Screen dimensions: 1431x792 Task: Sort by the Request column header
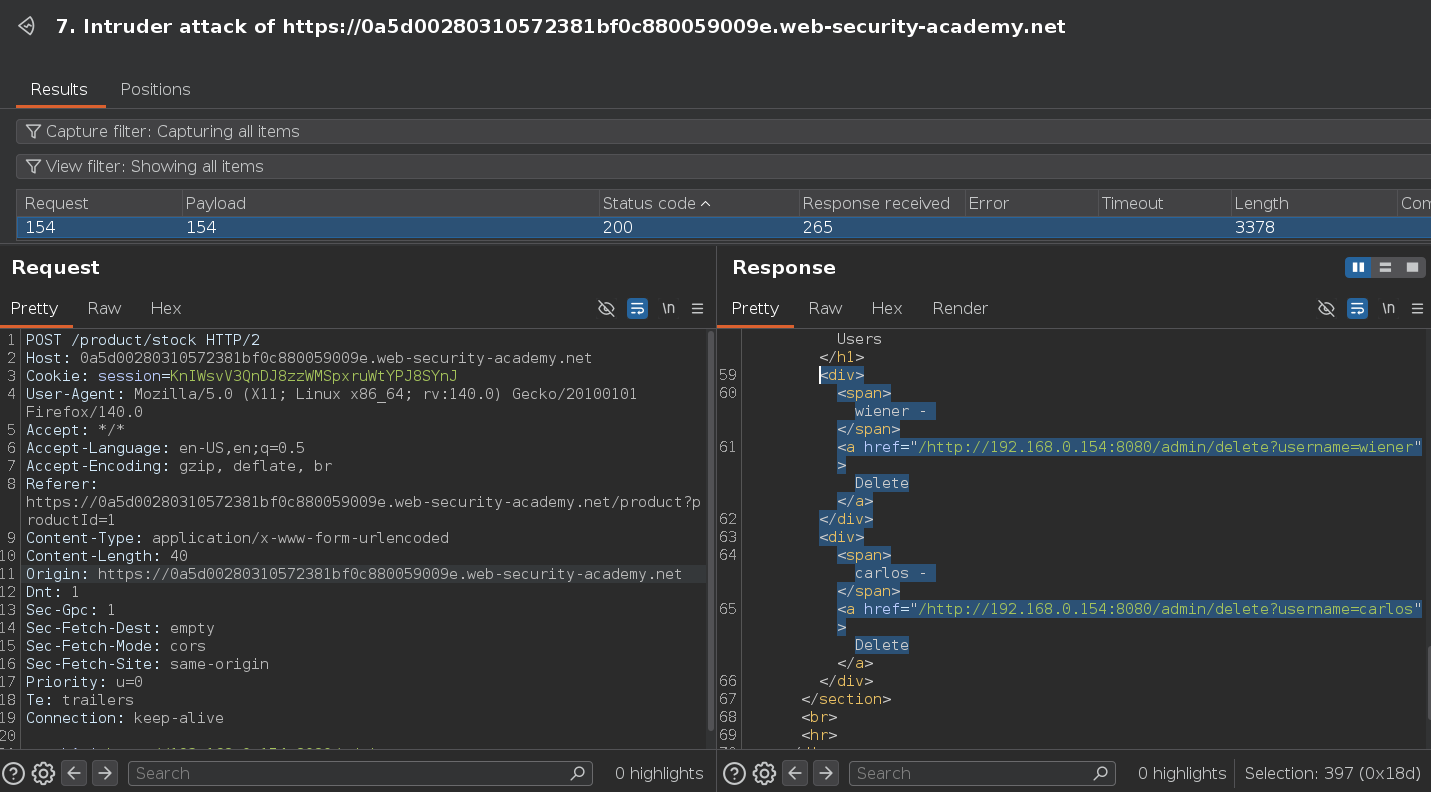coord(97,203)
